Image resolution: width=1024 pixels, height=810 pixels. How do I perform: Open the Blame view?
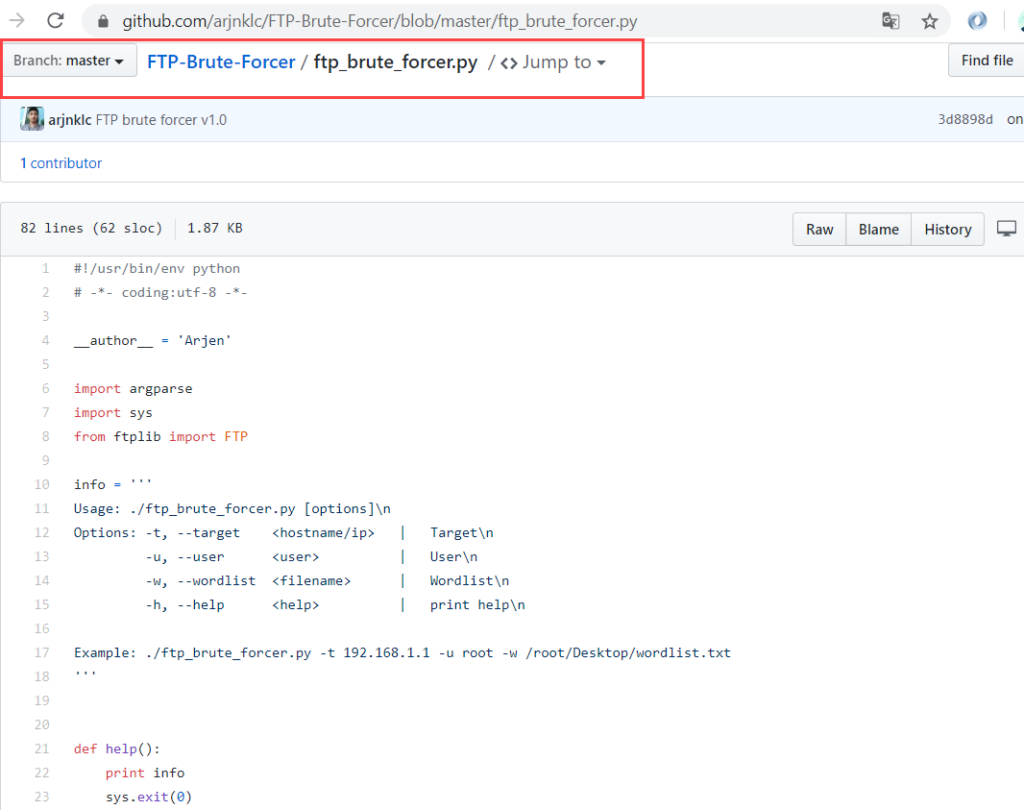878,229
